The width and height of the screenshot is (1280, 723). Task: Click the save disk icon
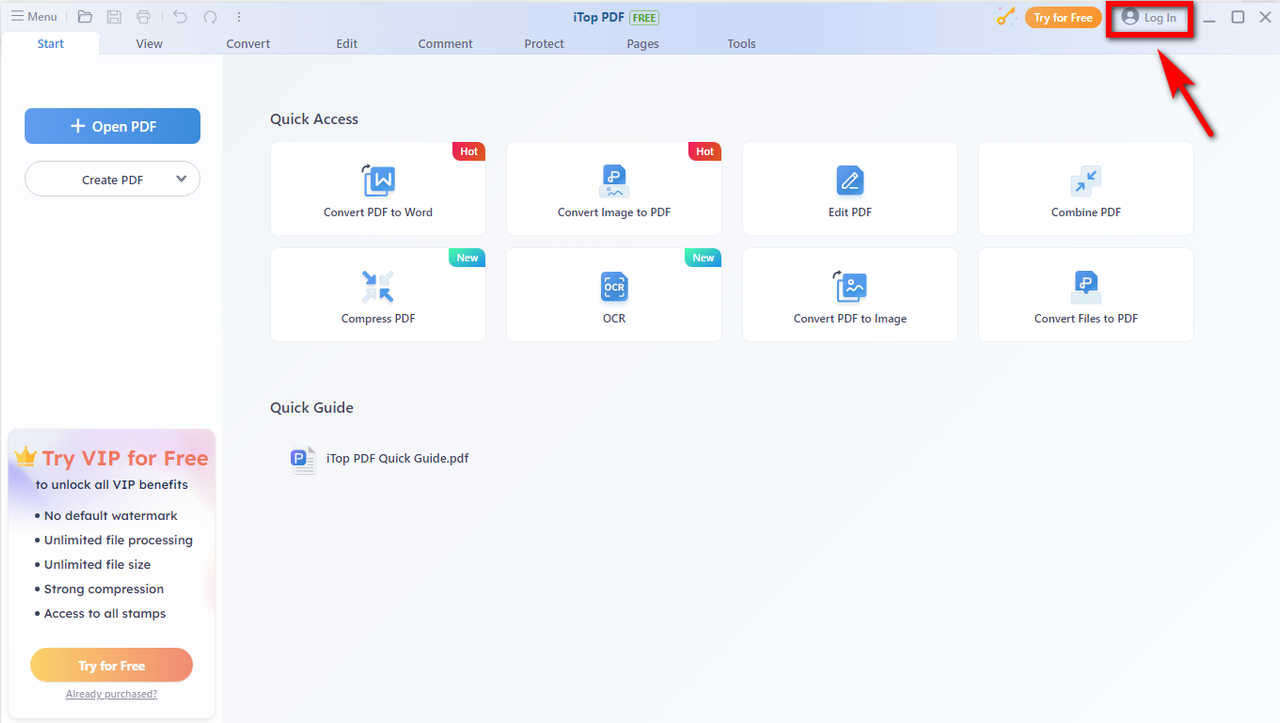[x=114, y=17]
